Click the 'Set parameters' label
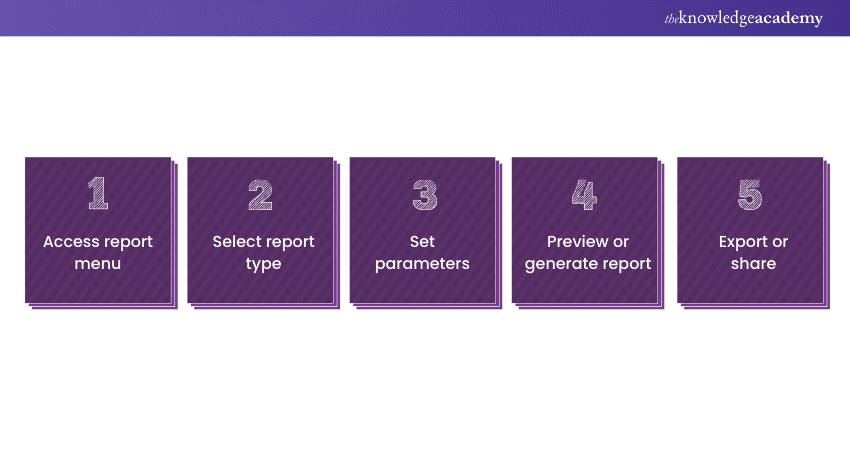Viewport: 850px width, 450px height. tap(423, 253)
